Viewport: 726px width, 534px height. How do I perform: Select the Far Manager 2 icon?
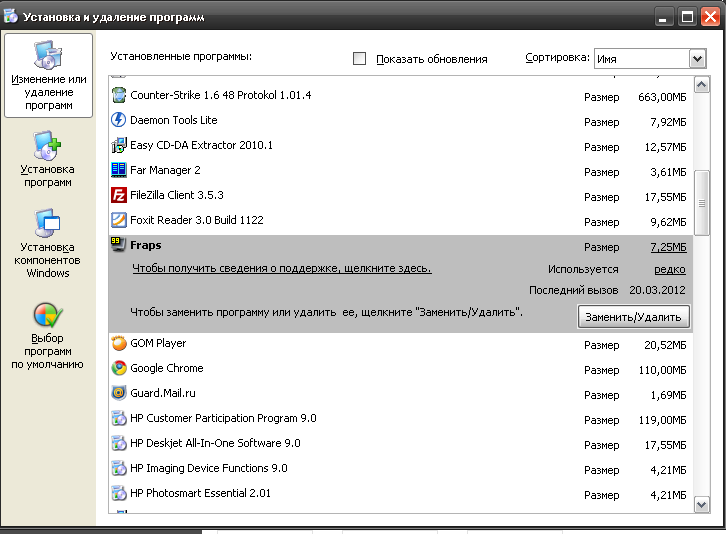point(119,170)
